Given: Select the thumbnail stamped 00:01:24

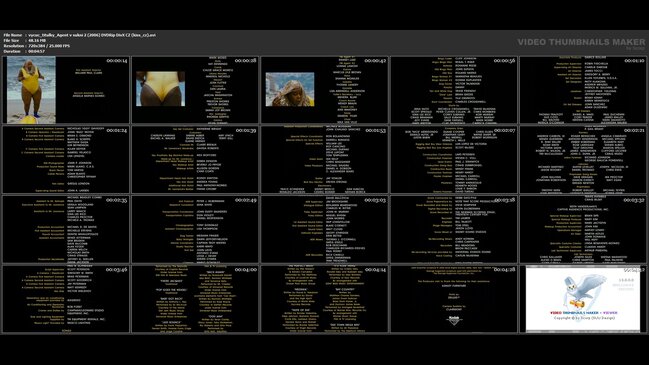Looking at the screenshot, I should pos(66,160).
